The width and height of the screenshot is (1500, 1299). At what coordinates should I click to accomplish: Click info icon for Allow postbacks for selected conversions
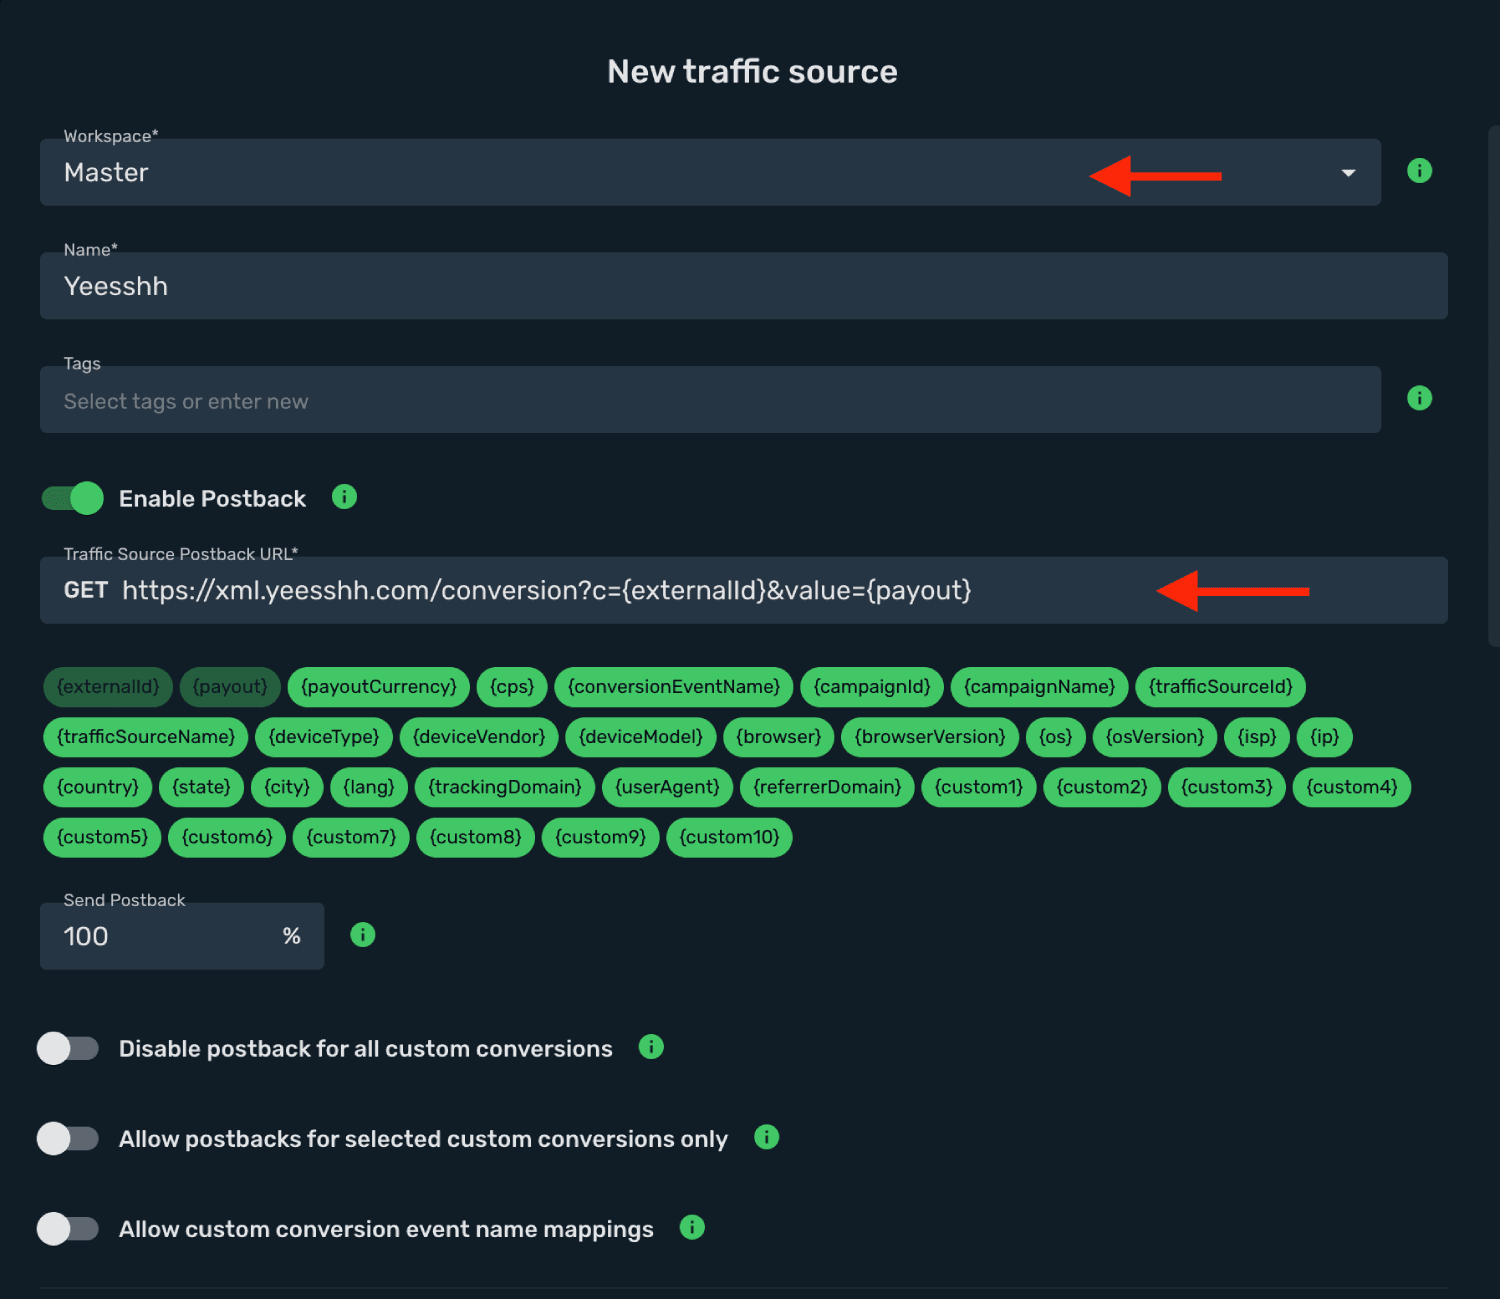tap(766, 1136)
